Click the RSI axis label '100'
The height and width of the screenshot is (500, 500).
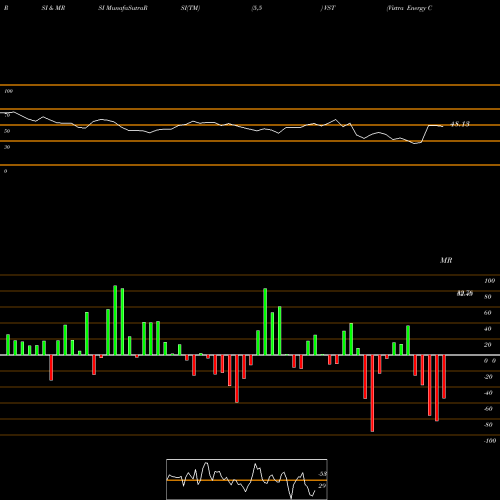pos(9,91)
